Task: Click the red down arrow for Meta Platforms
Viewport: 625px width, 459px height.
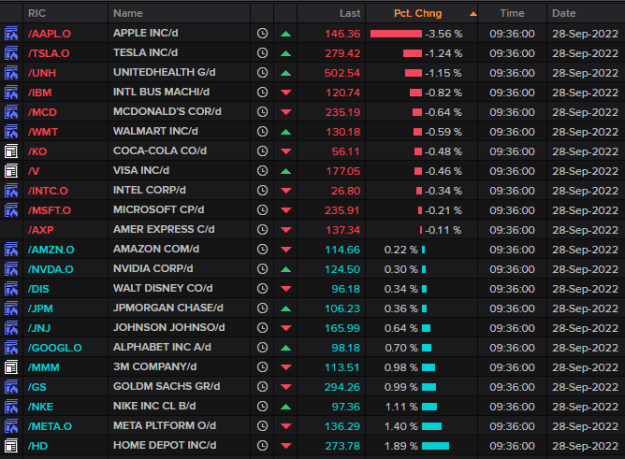Action: (x=286, y=426)
